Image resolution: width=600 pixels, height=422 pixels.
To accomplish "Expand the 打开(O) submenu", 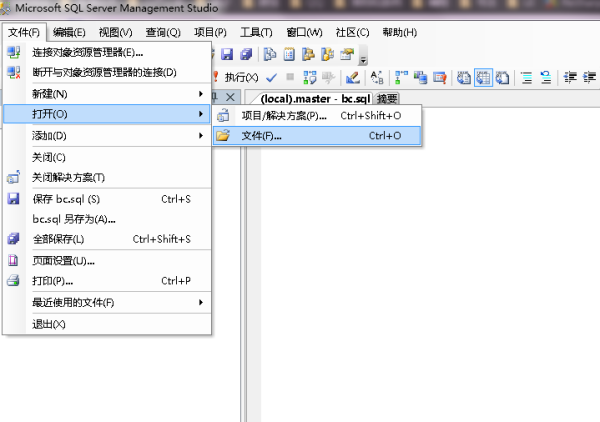I will 107,114.
